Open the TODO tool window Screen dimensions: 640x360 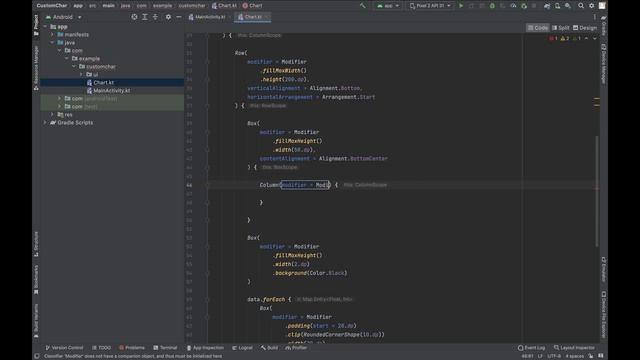pyautogui.click(x=102, y=348)
